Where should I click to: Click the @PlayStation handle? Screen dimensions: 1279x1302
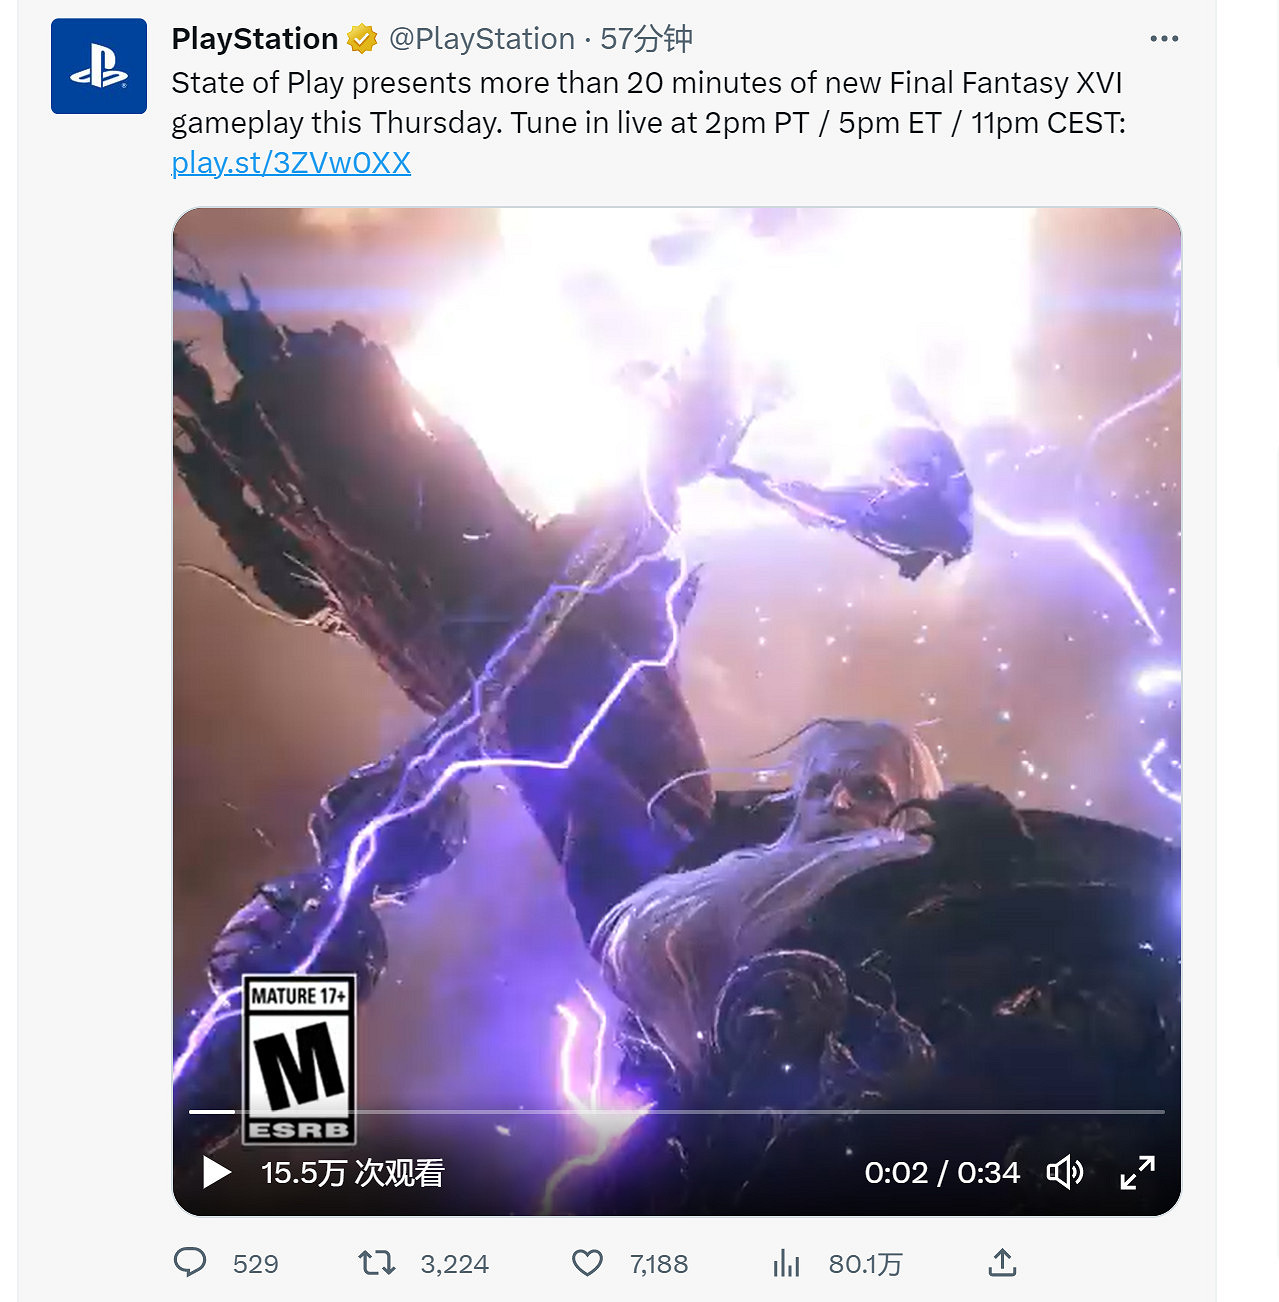click(481, 39)
